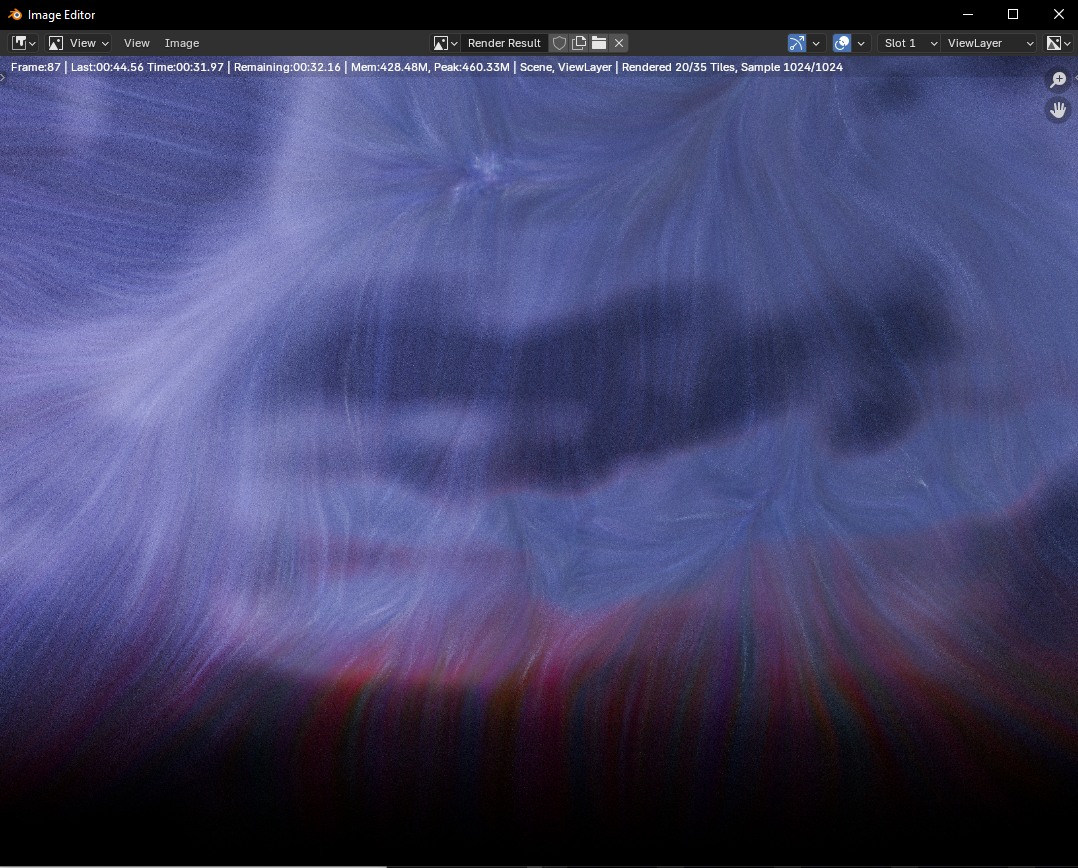Open the Image menu
Screen dimensions: 1078x868
click(182, 43)
